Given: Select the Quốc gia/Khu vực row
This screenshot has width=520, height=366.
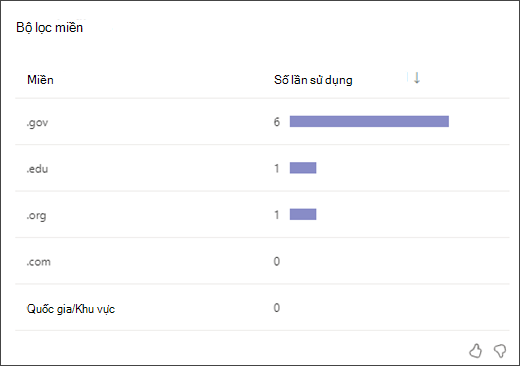Looking at the screenshot, I should click(262, 307).
